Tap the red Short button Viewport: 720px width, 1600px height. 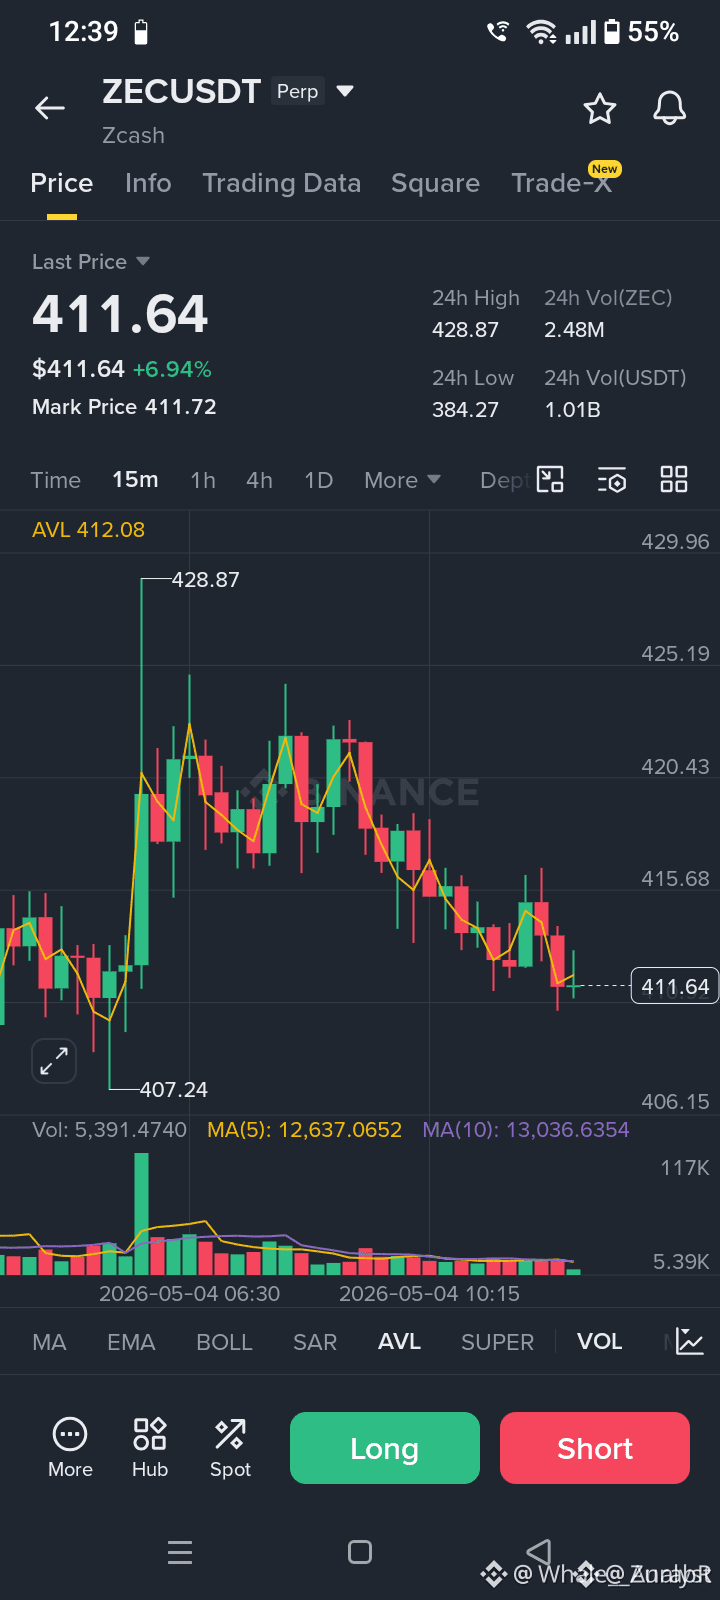click(595, 1448)
